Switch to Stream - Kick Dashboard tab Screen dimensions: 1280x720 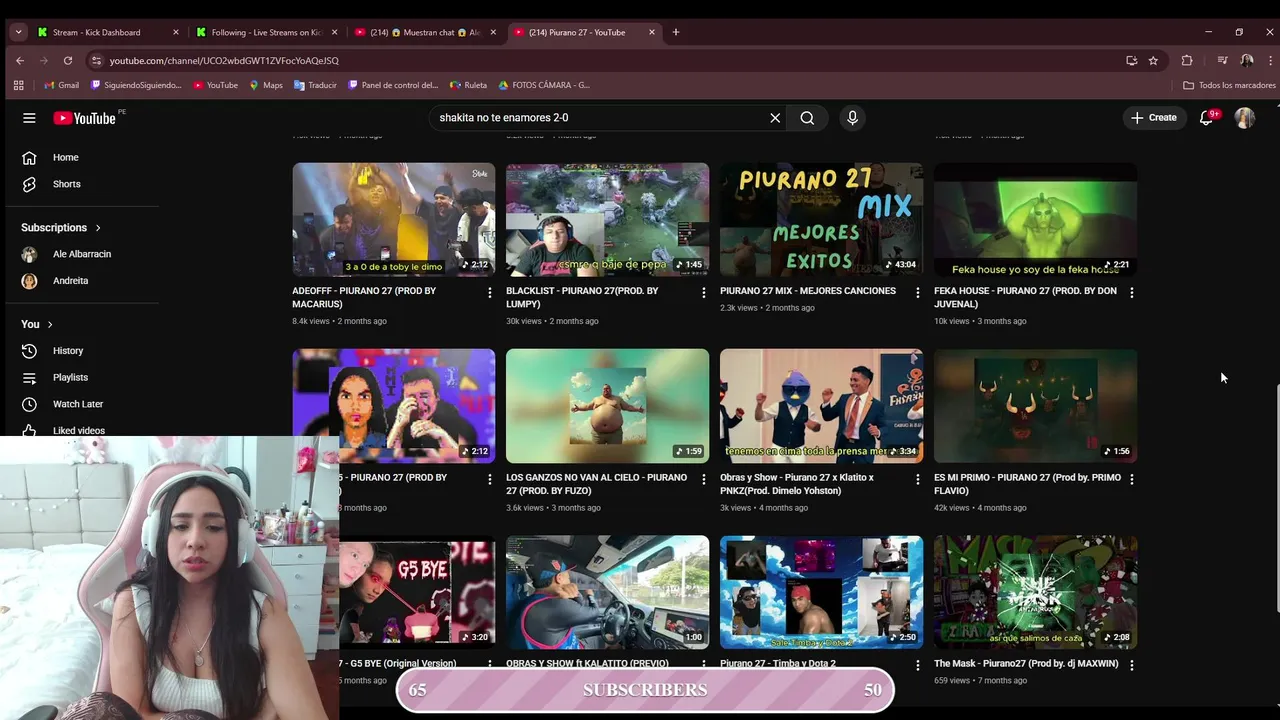[106, 32]
